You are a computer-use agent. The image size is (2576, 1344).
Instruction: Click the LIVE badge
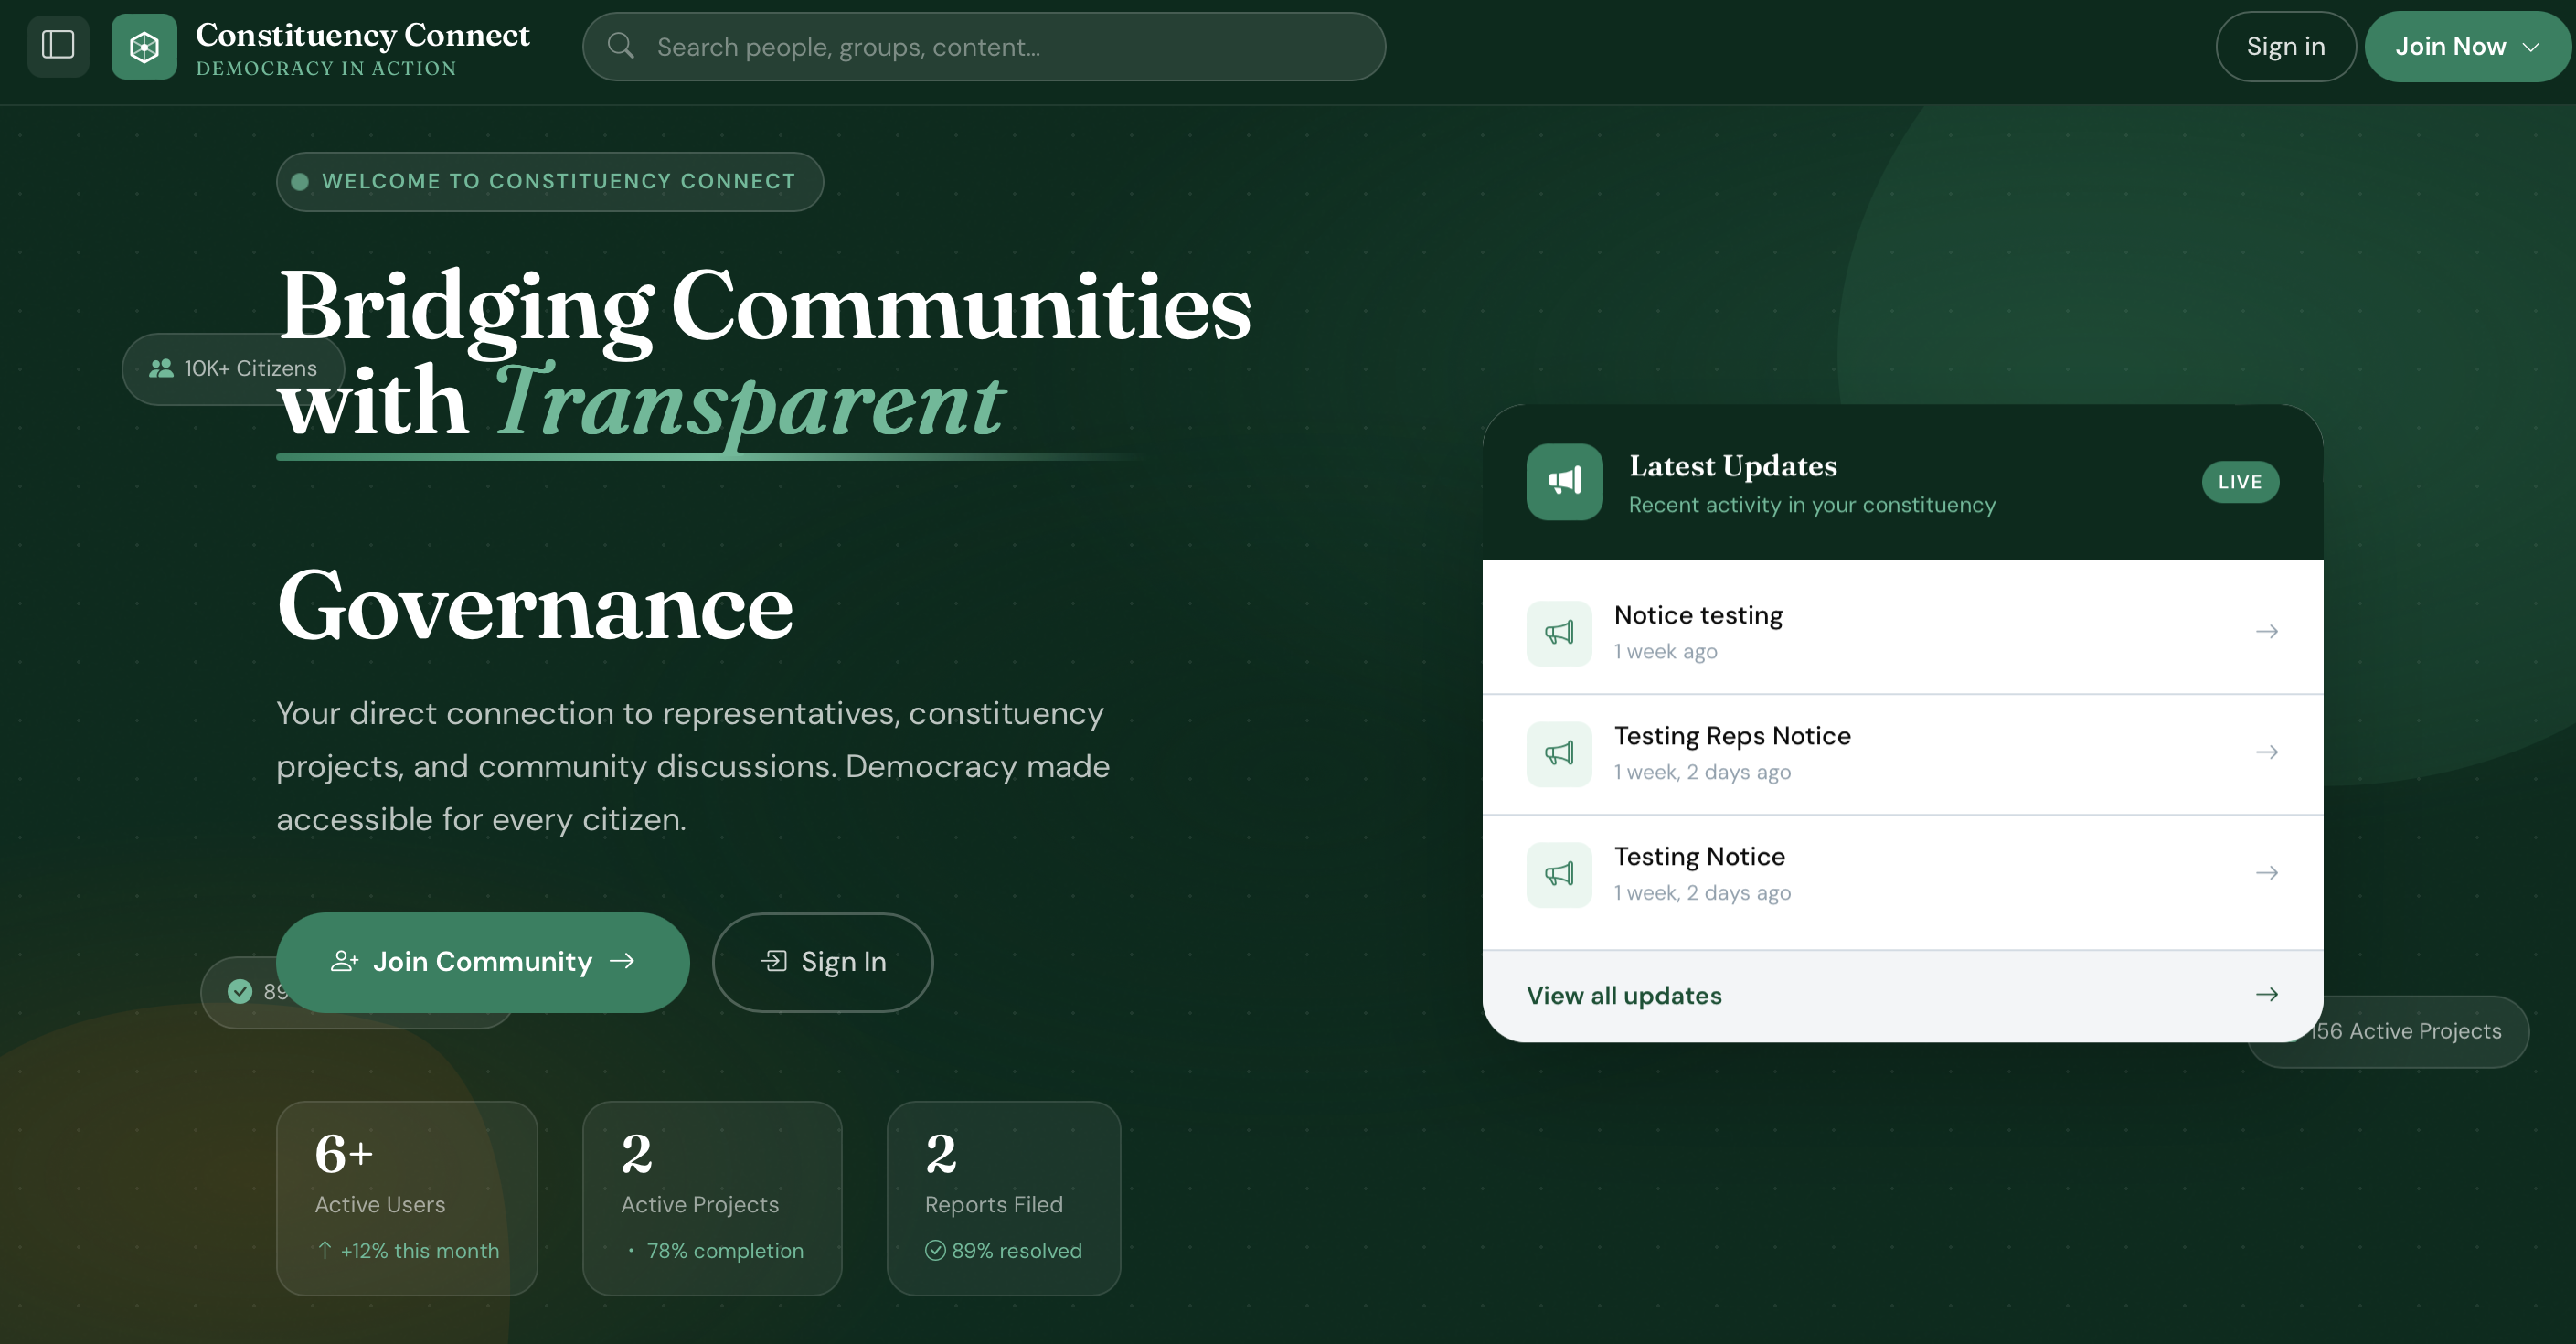(x=2240, y=482)
